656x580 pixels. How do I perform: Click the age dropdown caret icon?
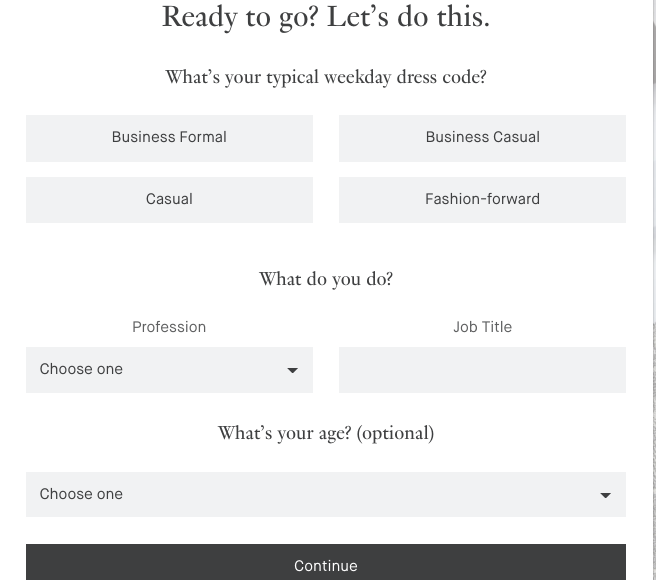pos(605,495)
